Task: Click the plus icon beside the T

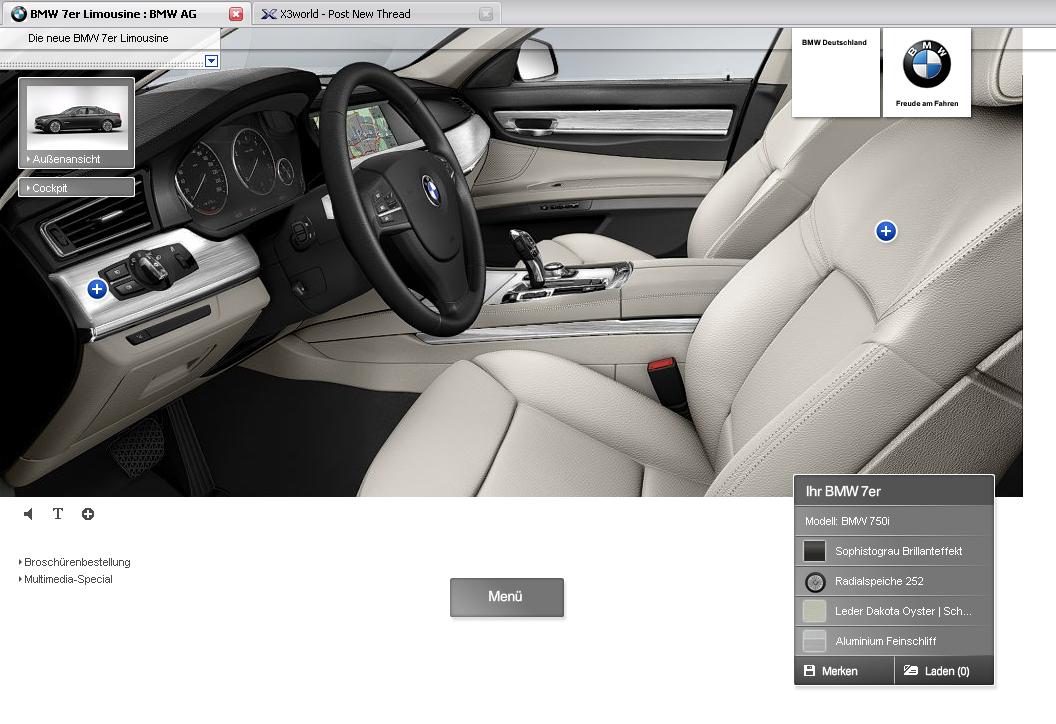Action: [88, 514]
